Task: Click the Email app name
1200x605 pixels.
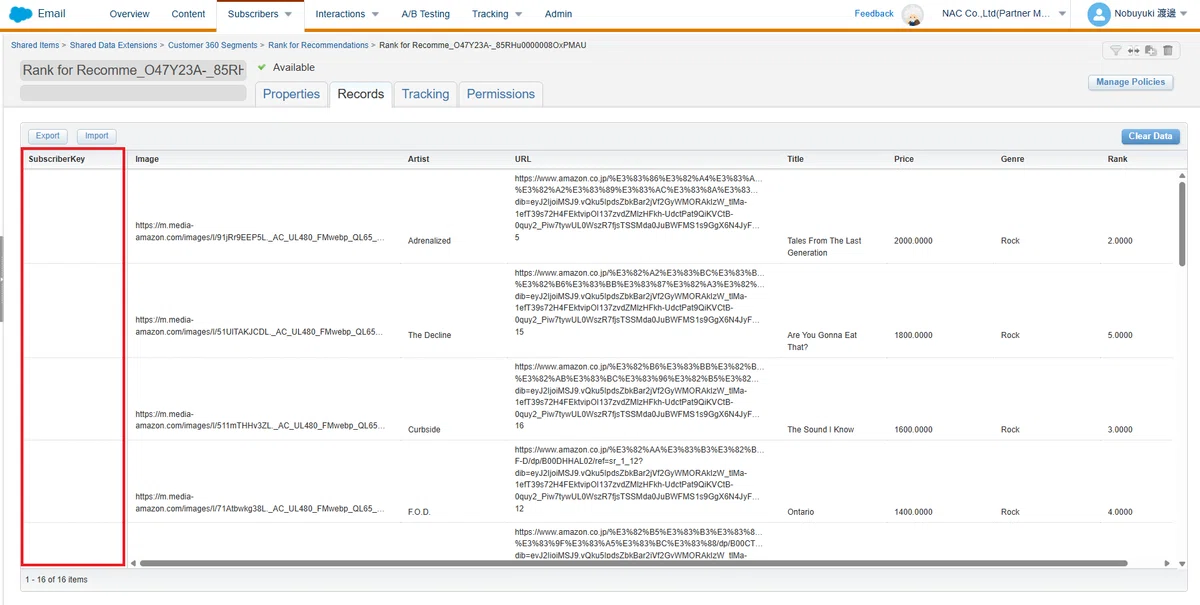Action: coord(52,14)
